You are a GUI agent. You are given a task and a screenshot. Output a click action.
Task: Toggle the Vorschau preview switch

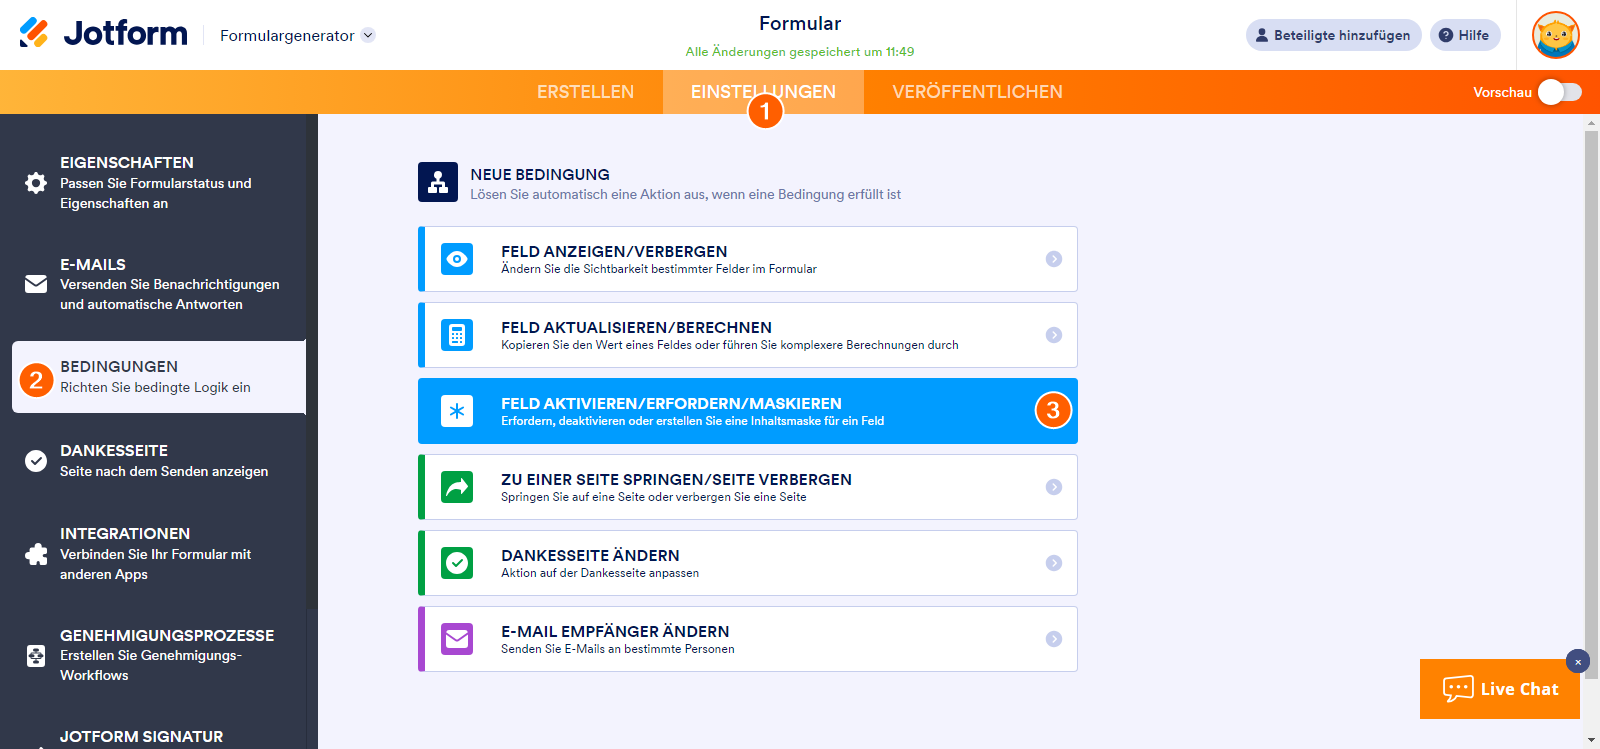[x=1559, y=92]
